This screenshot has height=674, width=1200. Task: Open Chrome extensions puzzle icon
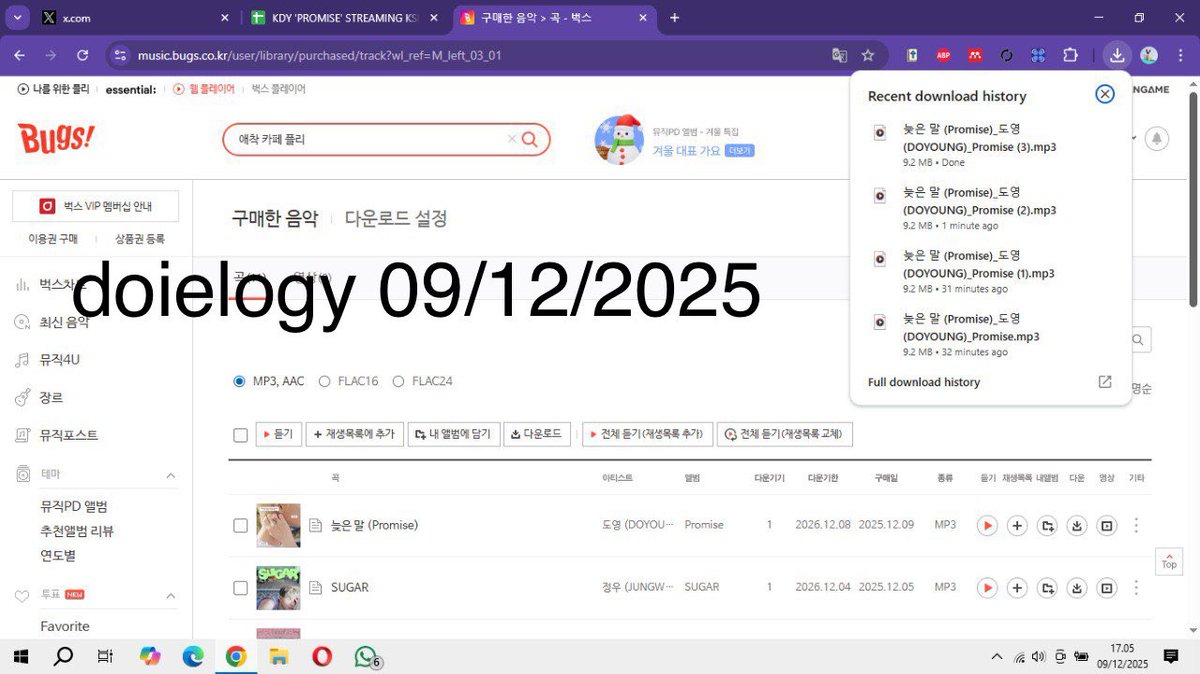1070,55
